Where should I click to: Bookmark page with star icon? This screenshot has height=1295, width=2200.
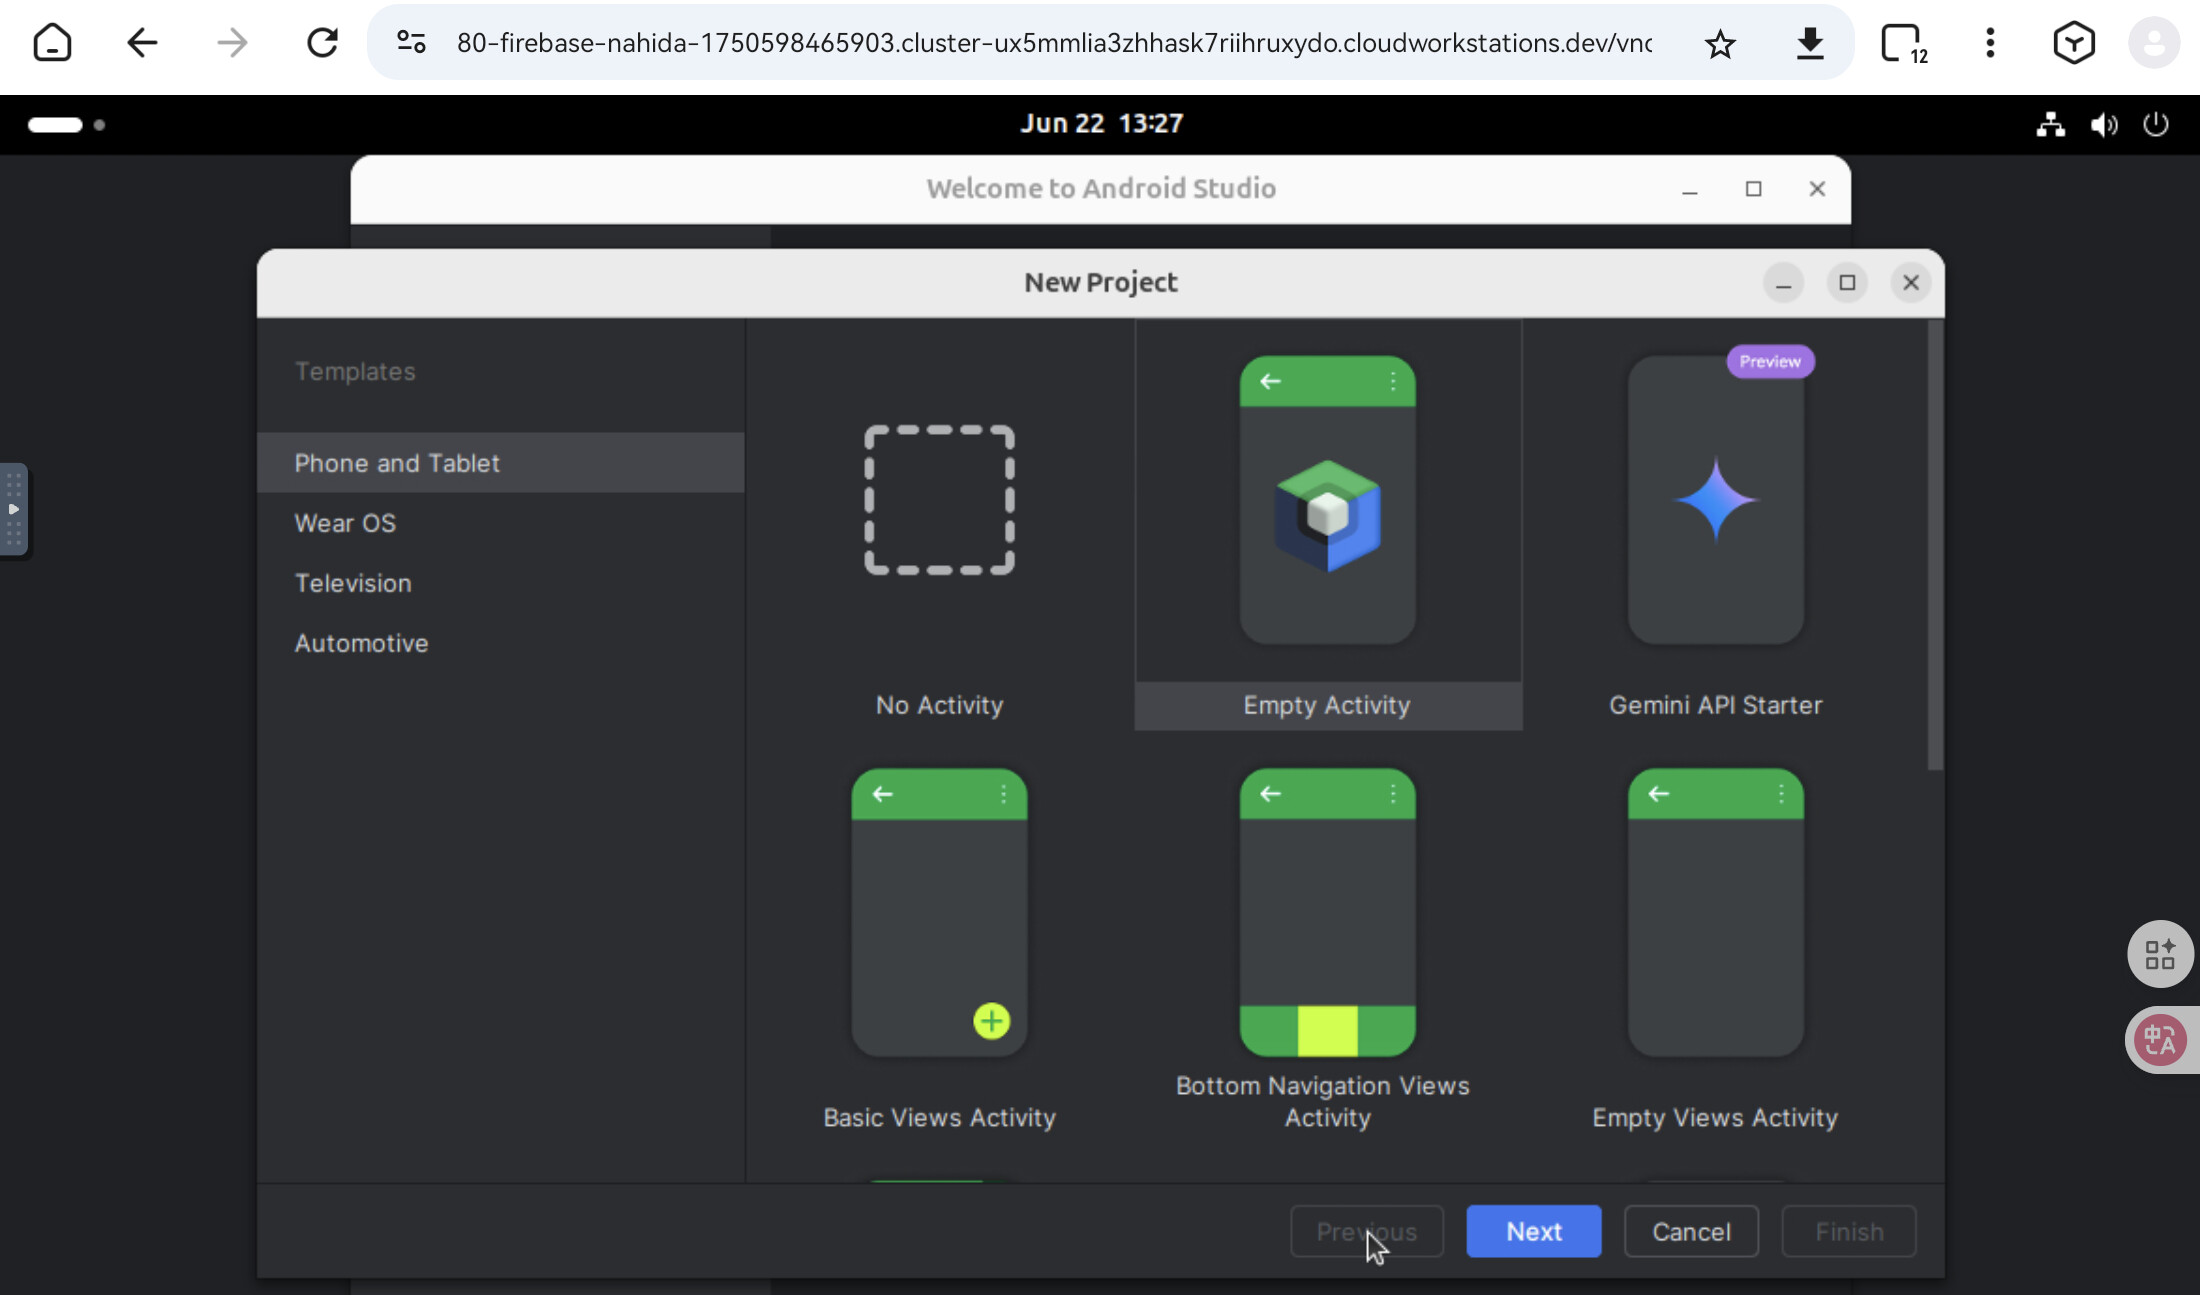[x=1720, y=43]
